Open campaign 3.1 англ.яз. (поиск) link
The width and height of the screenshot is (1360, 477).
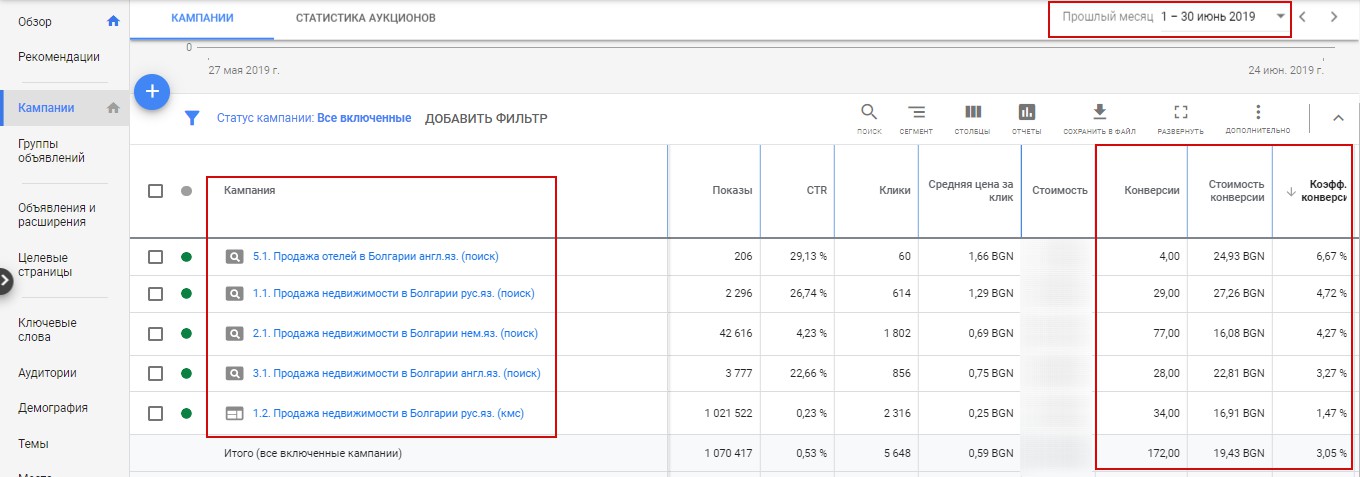(x=397, y=374)
